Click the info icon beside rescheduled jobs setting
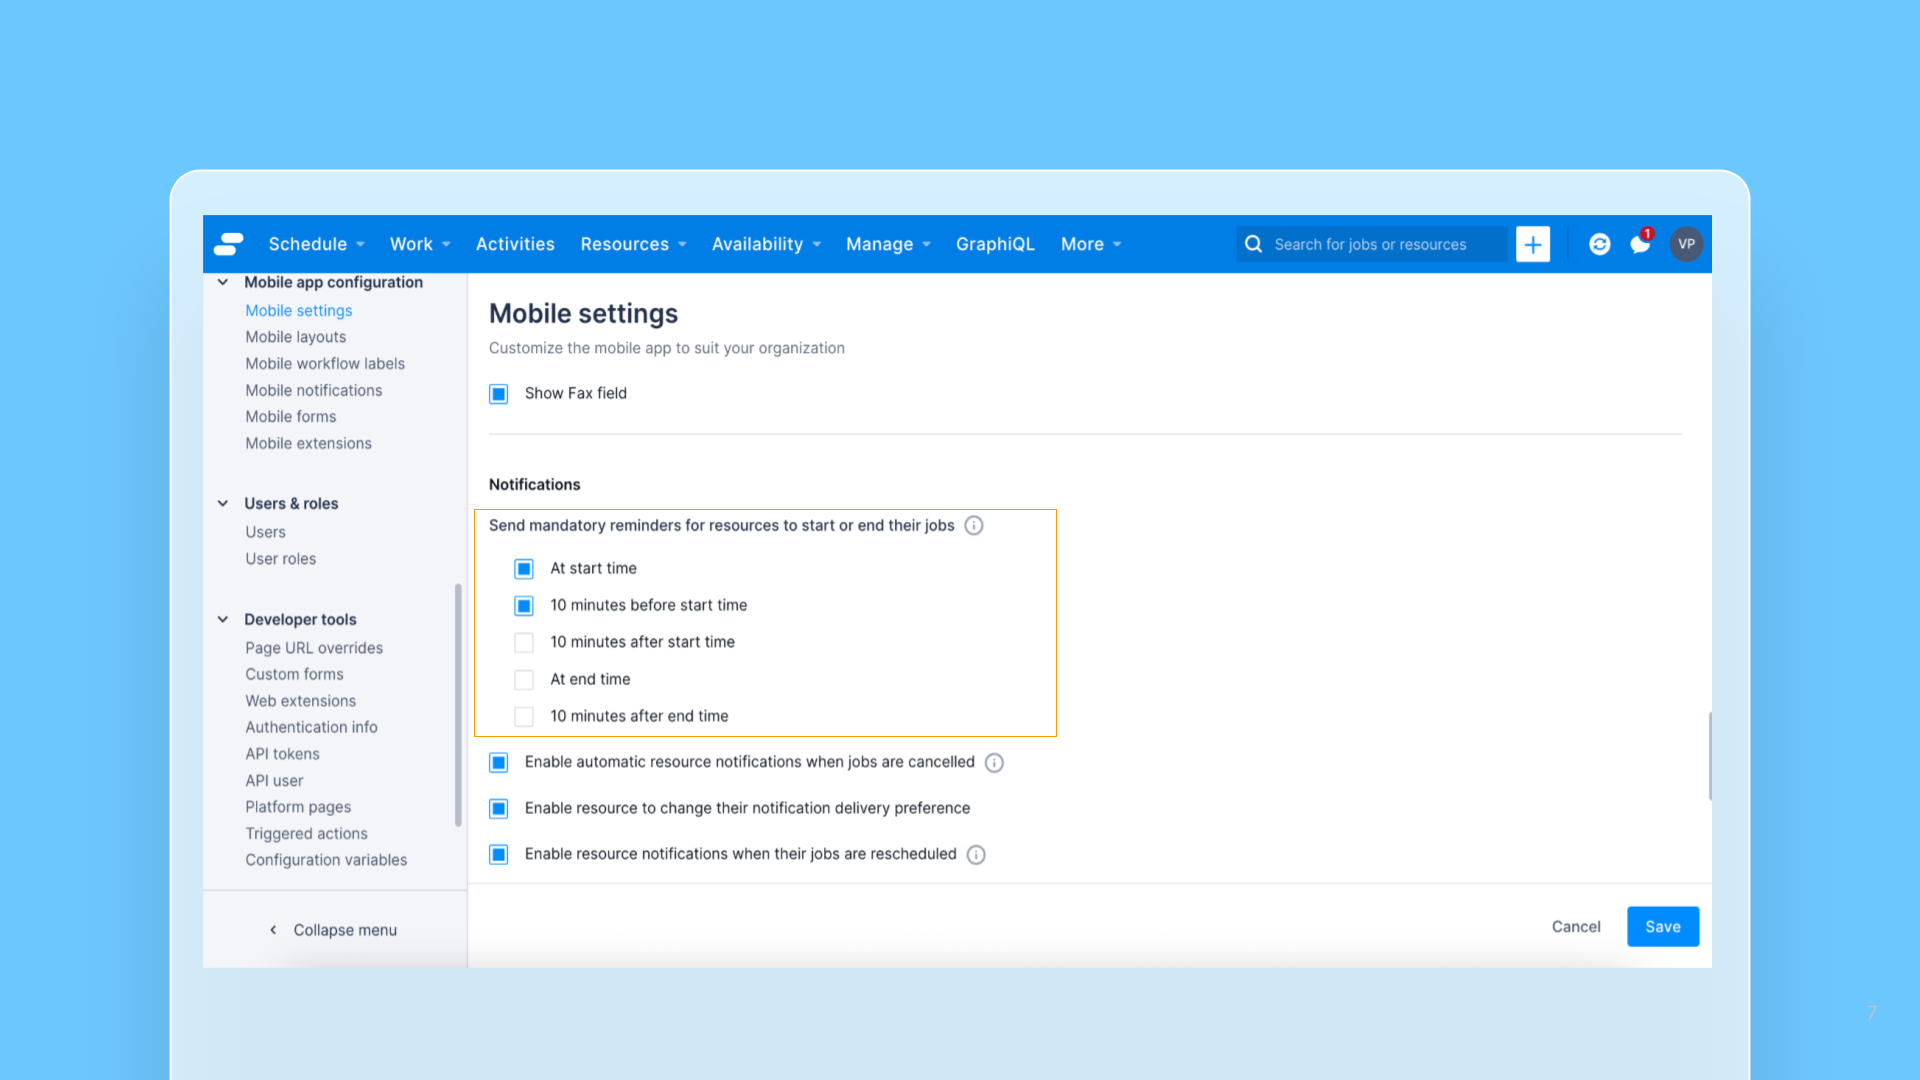Image resolution: width=1920 pixels, height=1080 pixels. click(x=976, y=854)
